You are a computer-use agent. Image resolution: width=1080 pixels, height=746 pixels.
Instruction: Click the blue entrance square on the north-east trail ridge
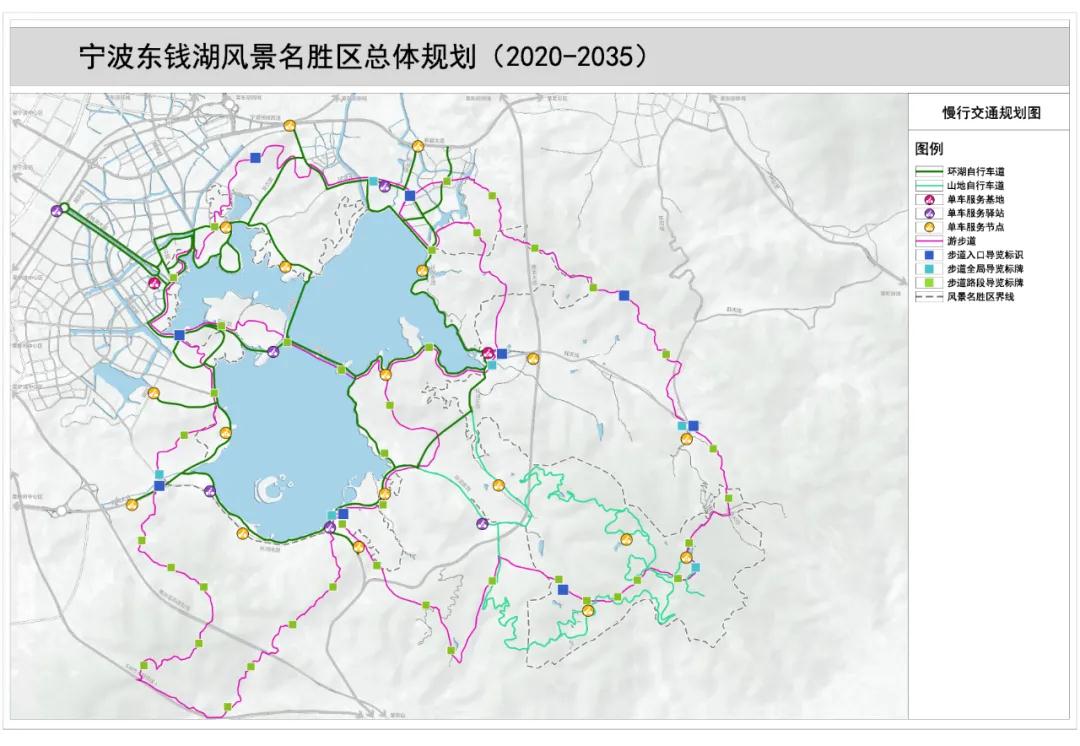pyautogui.click(x=624, y=296)
